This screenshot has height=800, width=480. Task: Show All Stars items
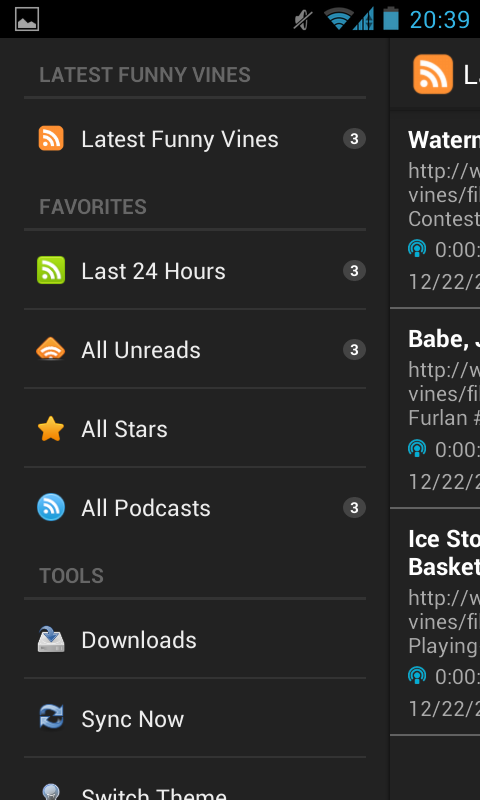click(x=195, y=429)
